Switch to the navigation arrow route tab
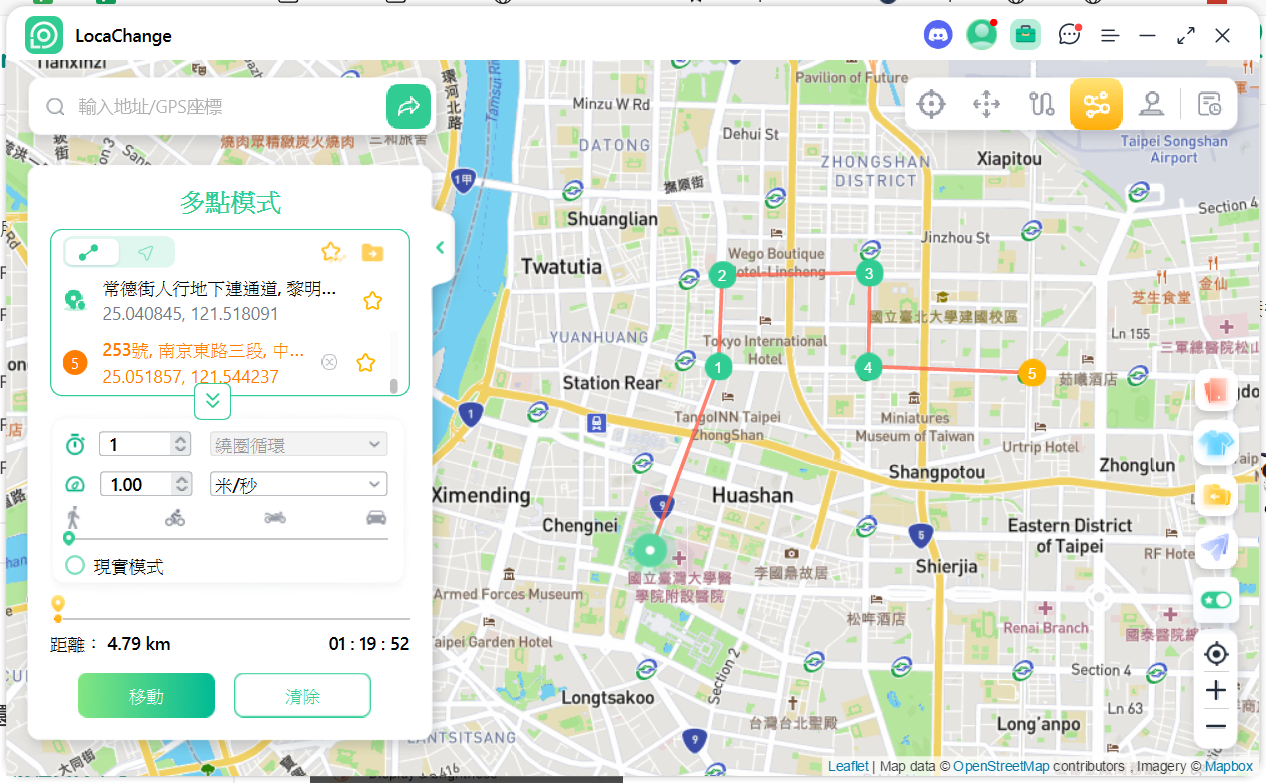The width and height of the screenshot is (1266, 783). (x=146, y=252)
